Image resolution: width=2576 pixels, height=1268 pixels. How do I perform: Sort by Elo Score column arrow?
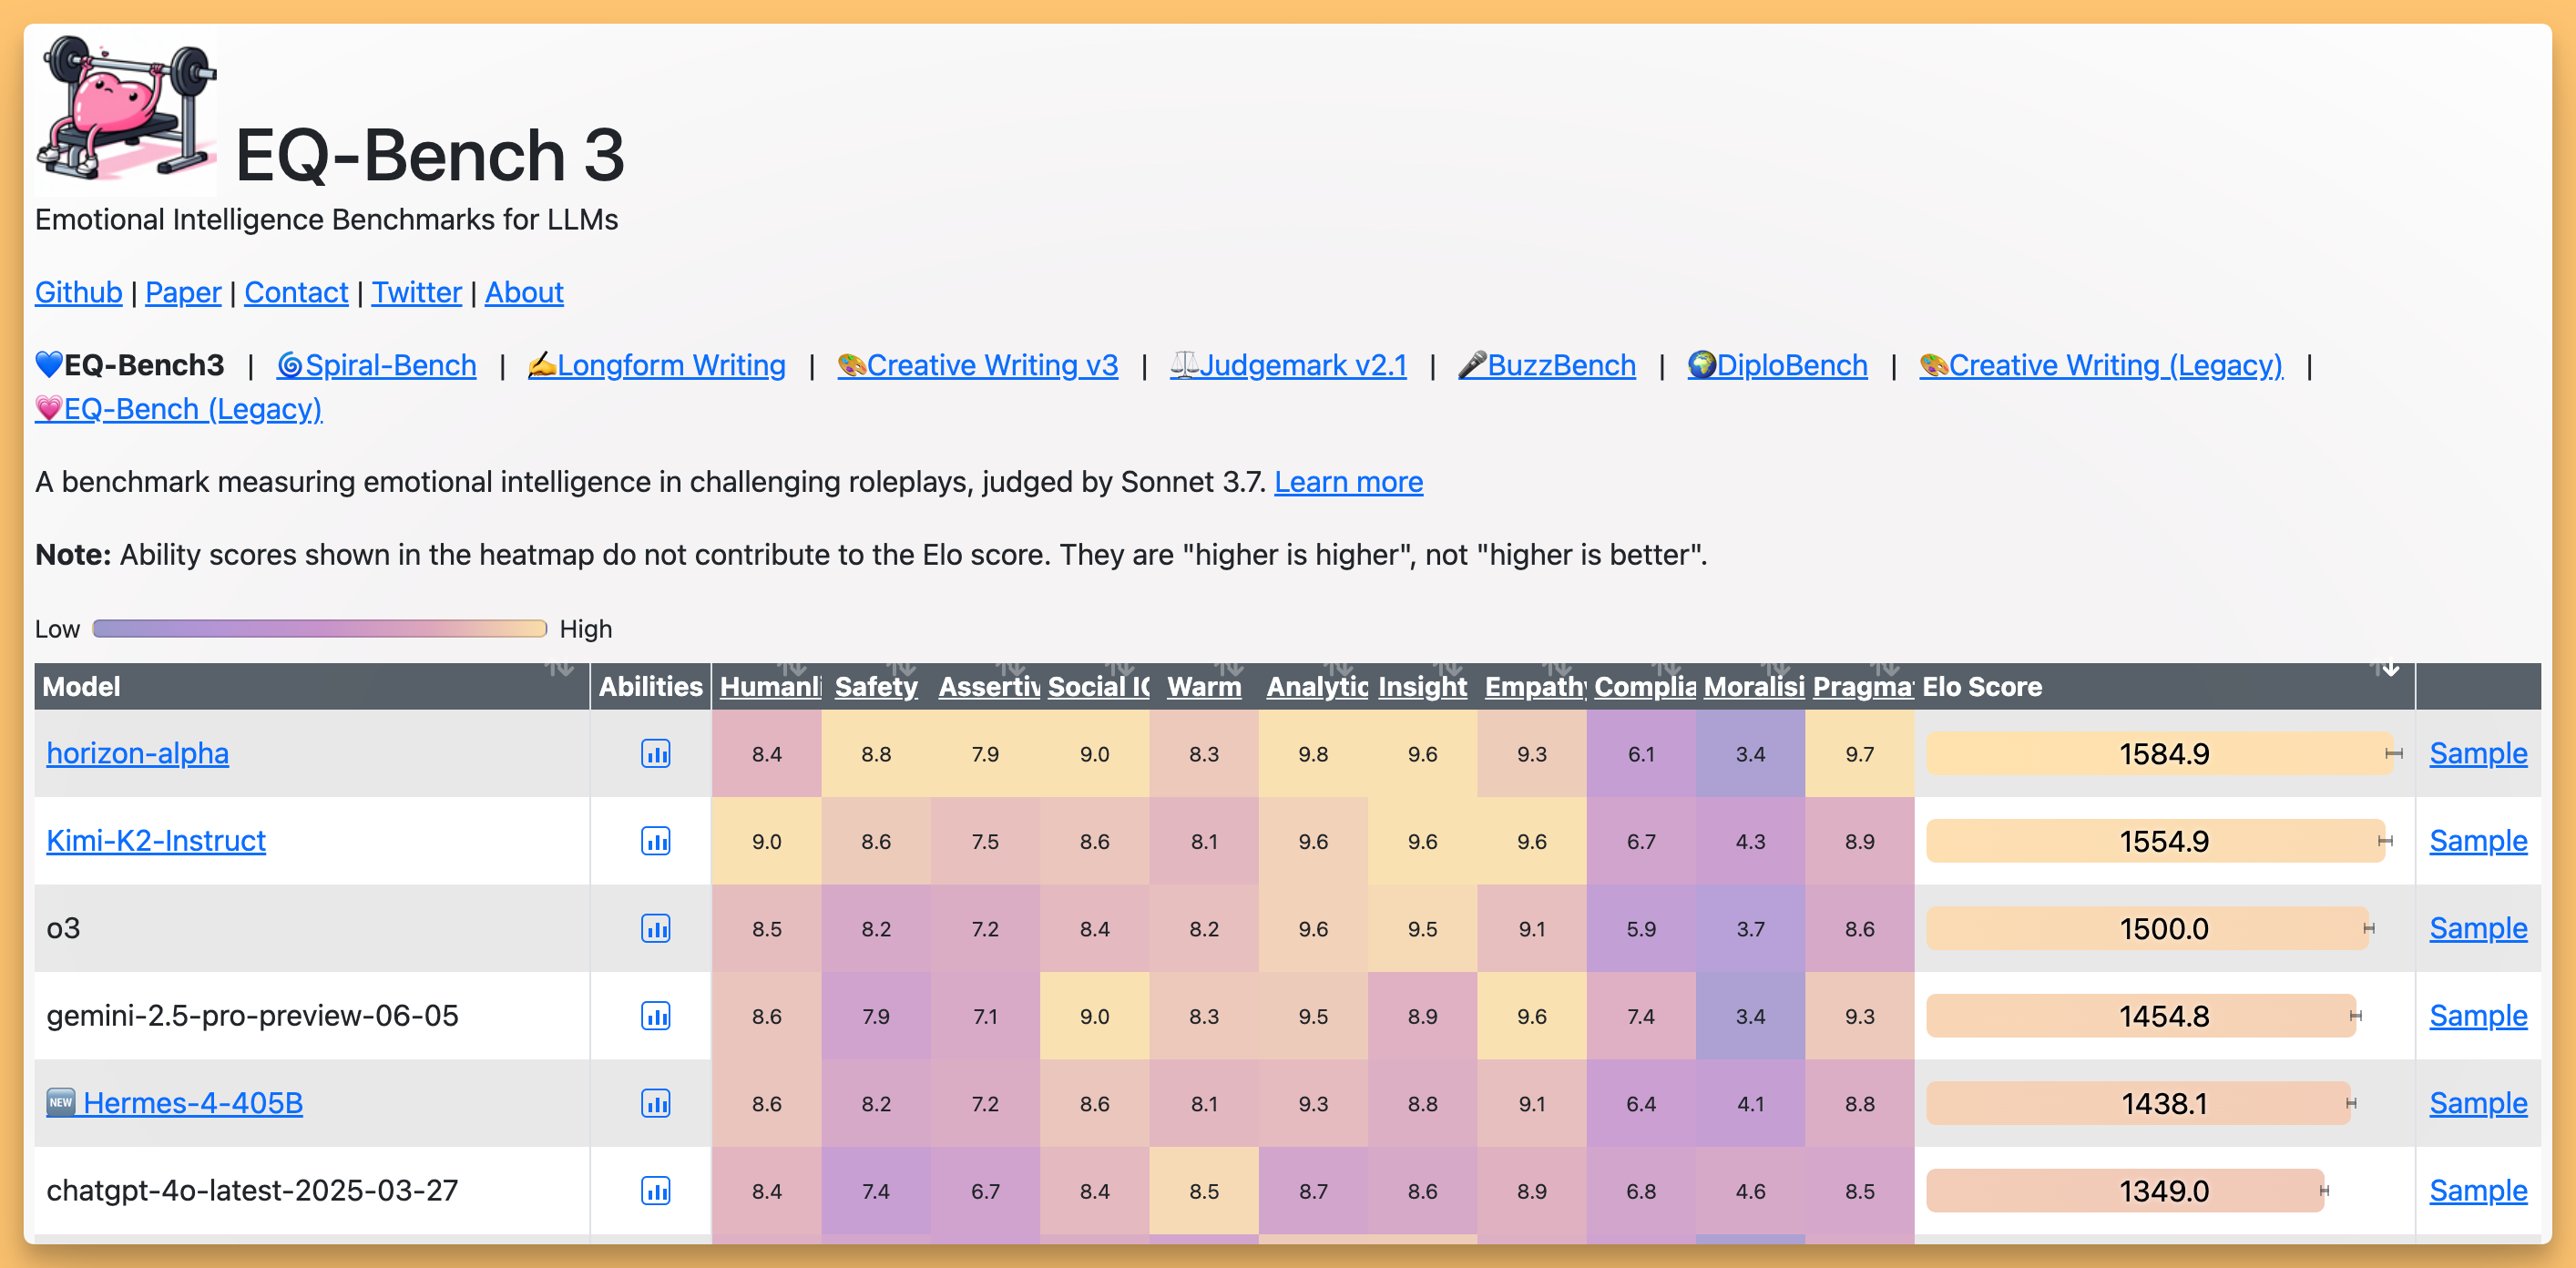coord(2390,668)
